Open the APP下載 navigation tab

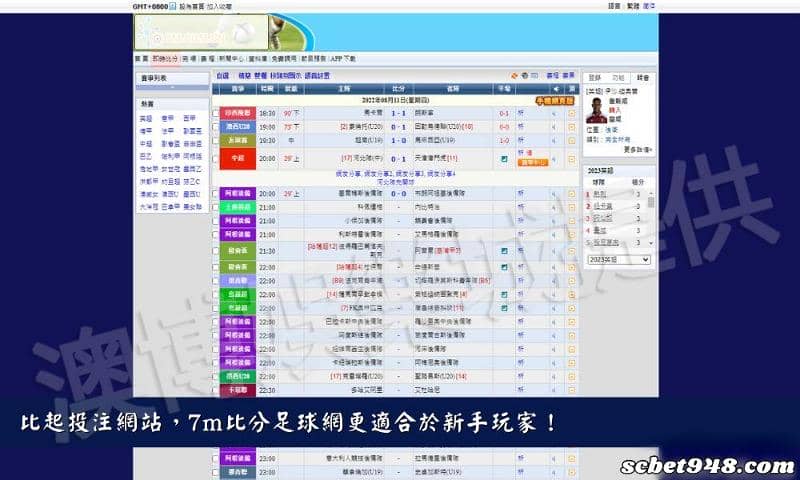pyautogui.click(x=343, y=59)
